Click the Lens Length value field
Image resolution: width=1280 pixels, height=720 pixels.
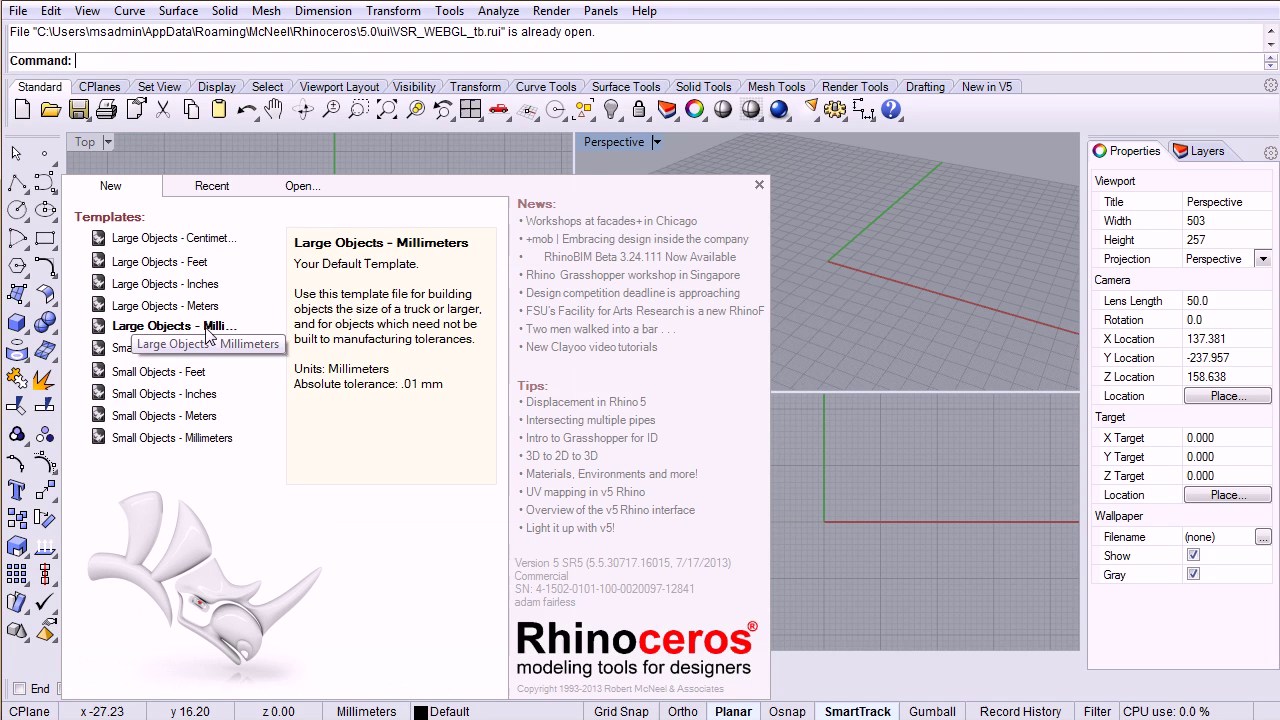click(x=1227, y=301)
